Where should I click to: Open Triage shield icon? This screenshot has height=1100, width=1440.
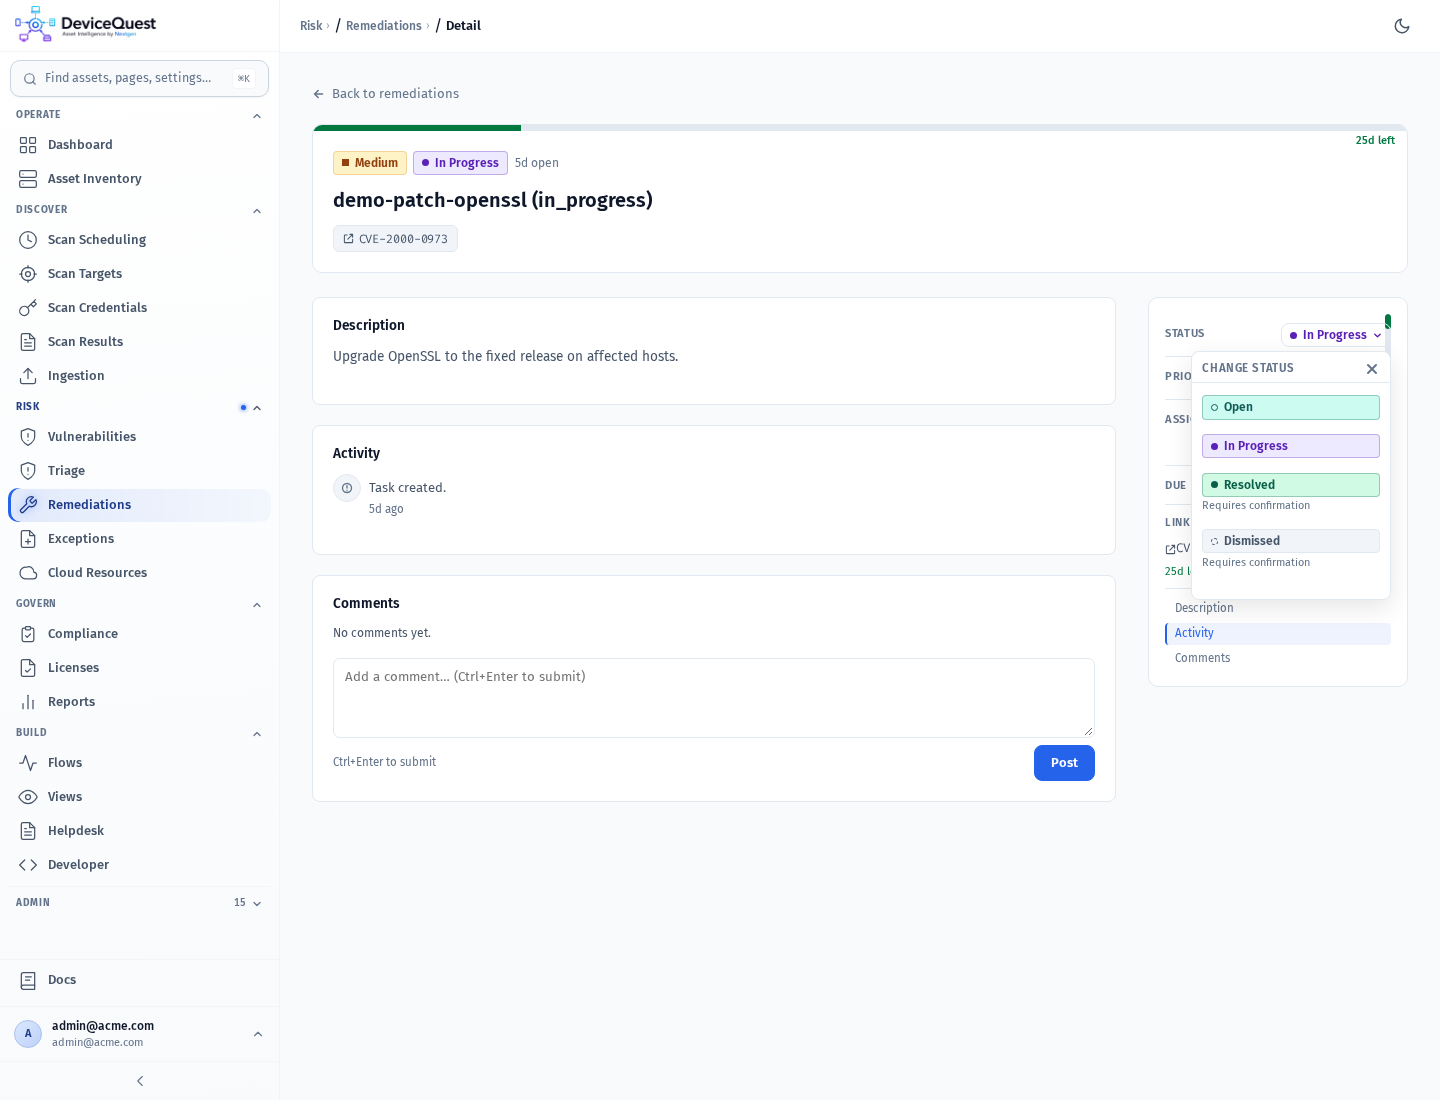coord(28,471)
